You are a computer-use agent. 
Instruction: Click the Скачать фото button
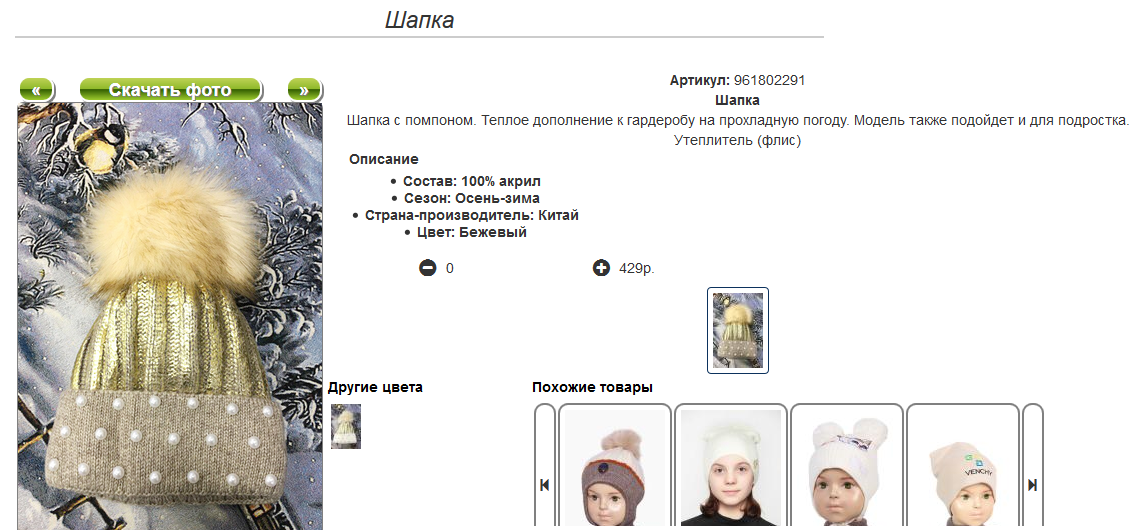(x=170, y=89)
